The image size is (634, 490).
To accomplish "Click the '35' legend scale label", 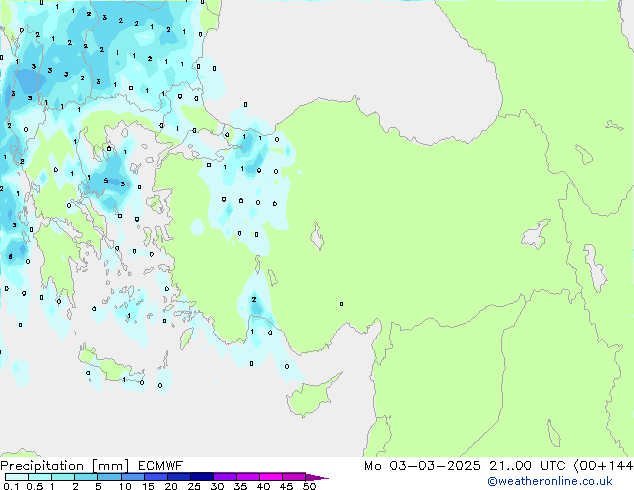I will tap(240, 486).
